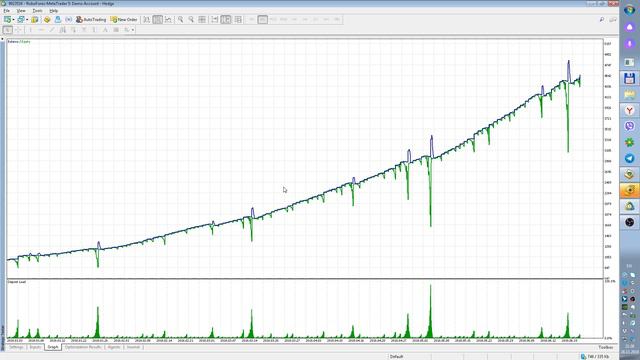Click the yellow folder icon after Profiles
The image size is (640, 360).
click(35, 20)
